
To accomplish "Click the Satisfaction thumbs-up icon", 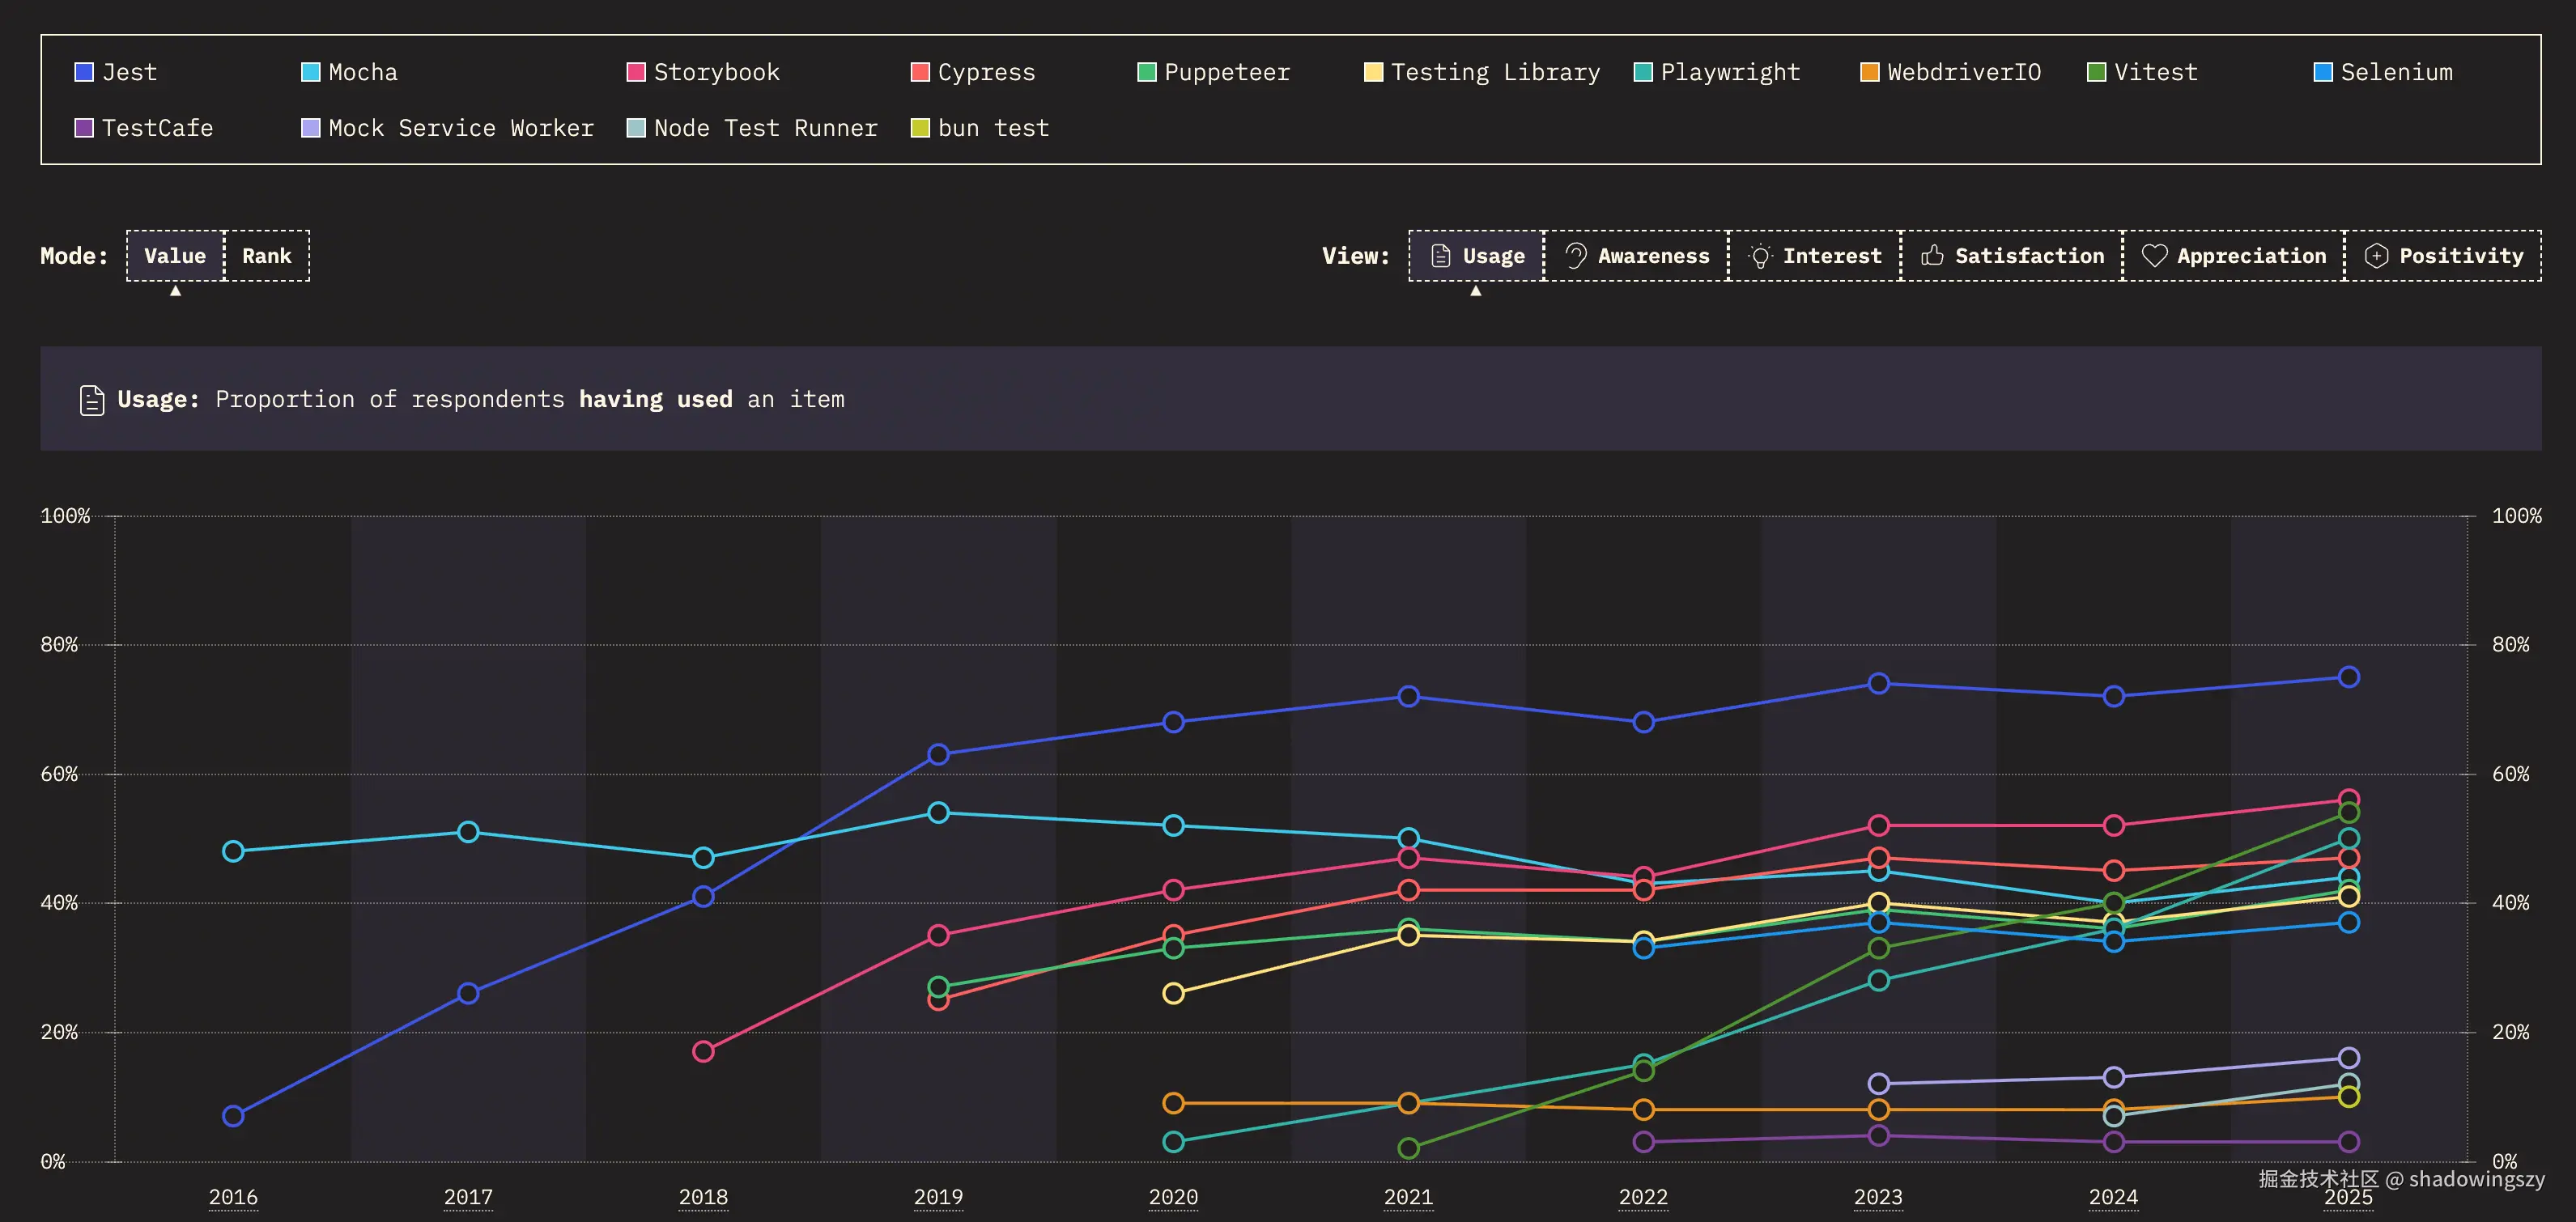I will [1932, 256].
